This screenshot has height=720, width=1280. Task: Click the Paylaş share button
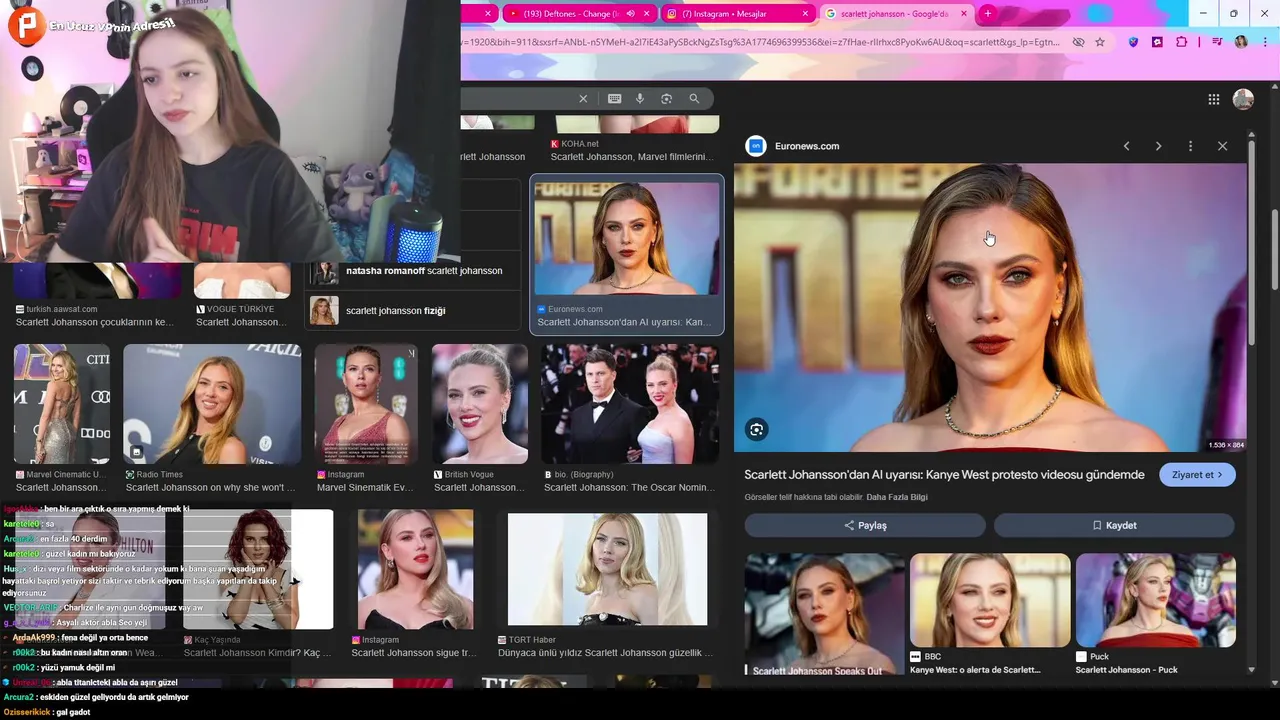point(865,525)
